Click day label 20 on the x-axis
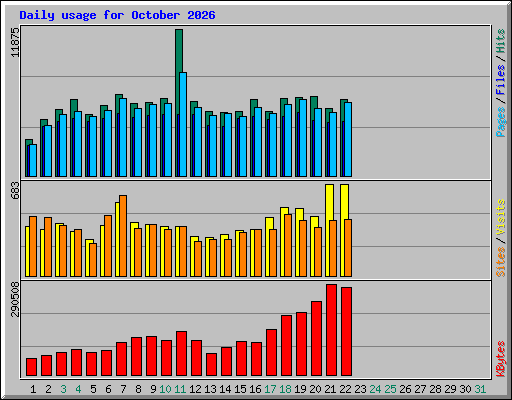 [x=315, y=389]
